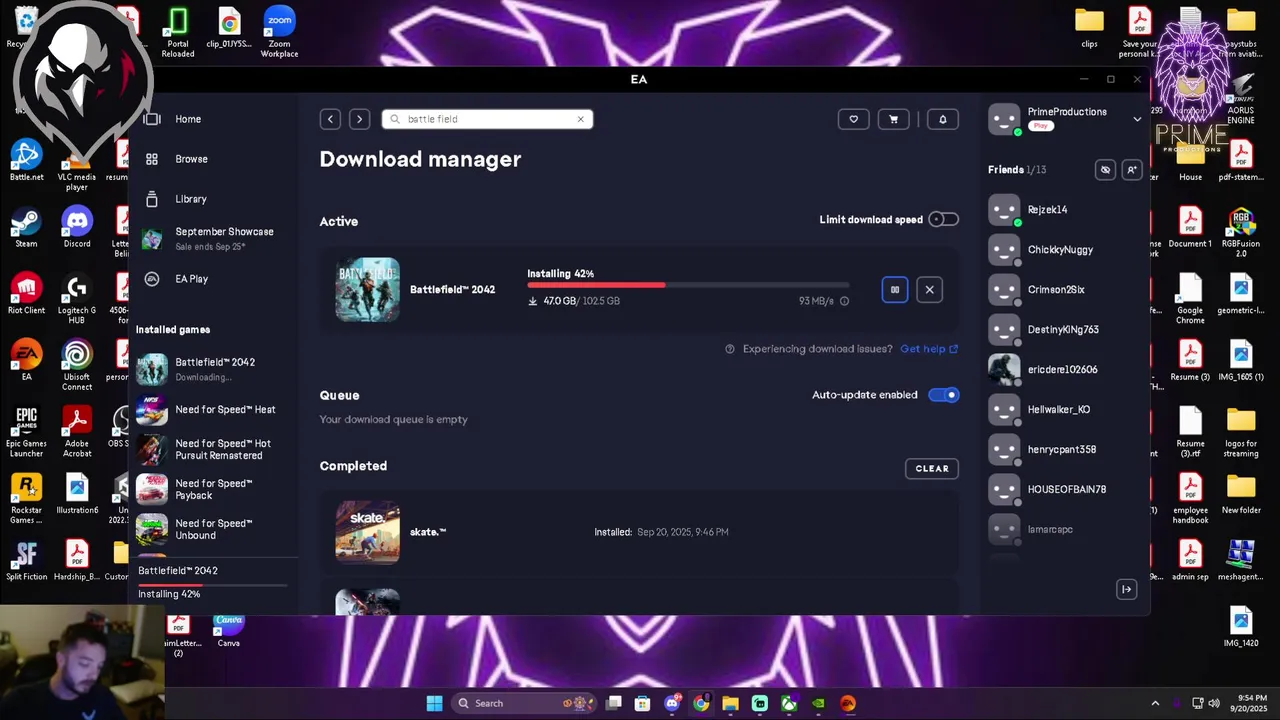
Task: Select Need for Speed Unbound
Action: 213,529
